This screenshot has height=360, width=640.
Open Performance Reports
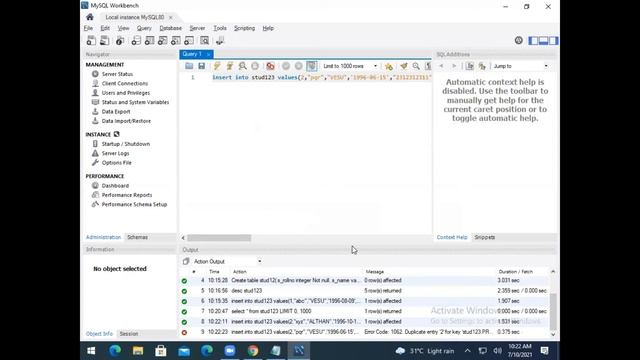click(127, 195)
